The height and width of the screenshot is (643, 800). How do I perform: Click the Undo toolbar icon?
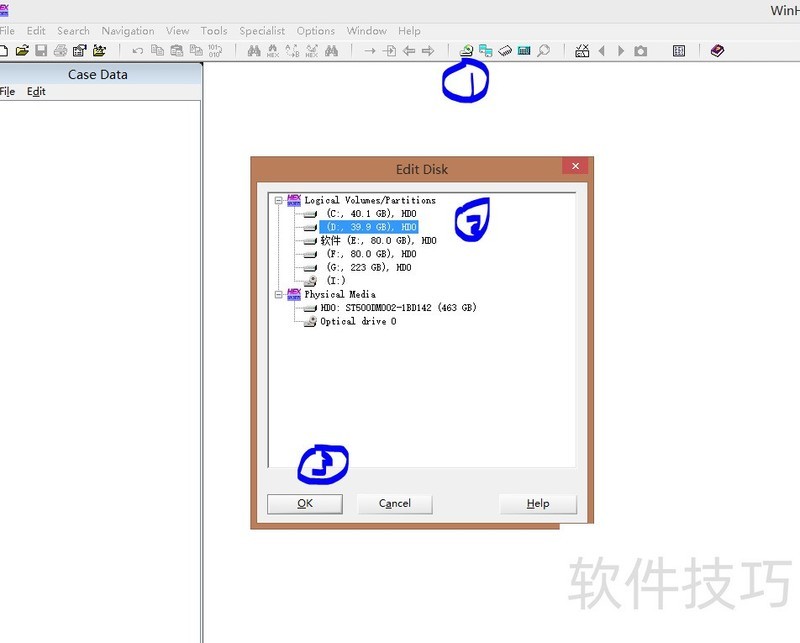[137, 49]
